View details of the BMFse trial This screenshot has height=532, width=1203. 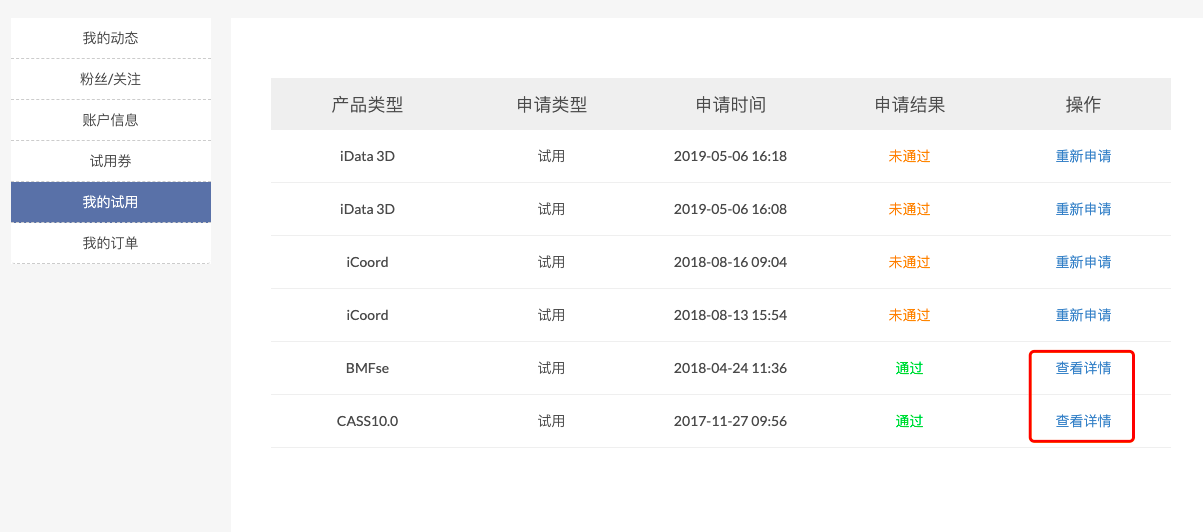coord(1083,368)
